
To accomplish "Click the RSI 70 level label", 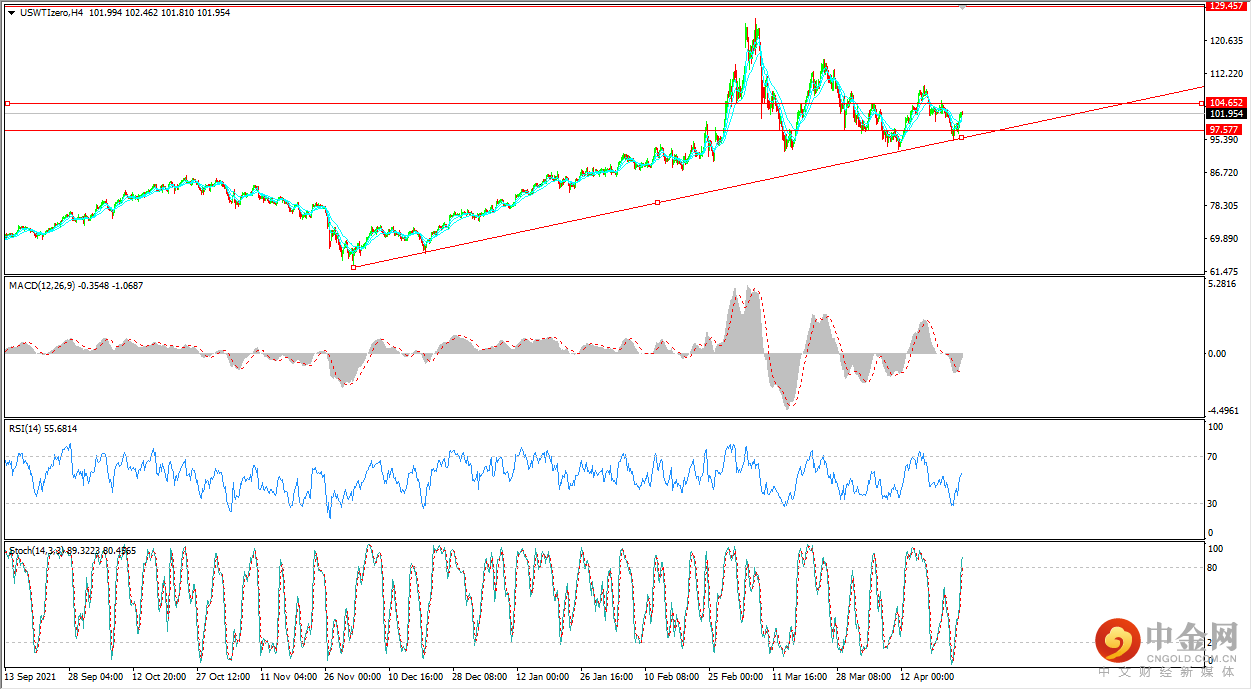I will [x=1214, y=457].
